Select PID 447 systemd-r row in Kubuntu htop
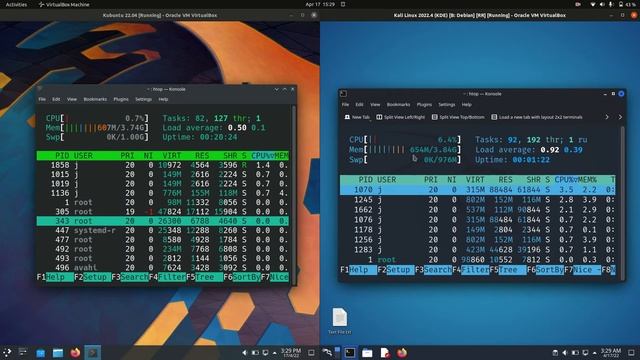The width and height of the screenshot is (640, 360). tap(162, 231)
